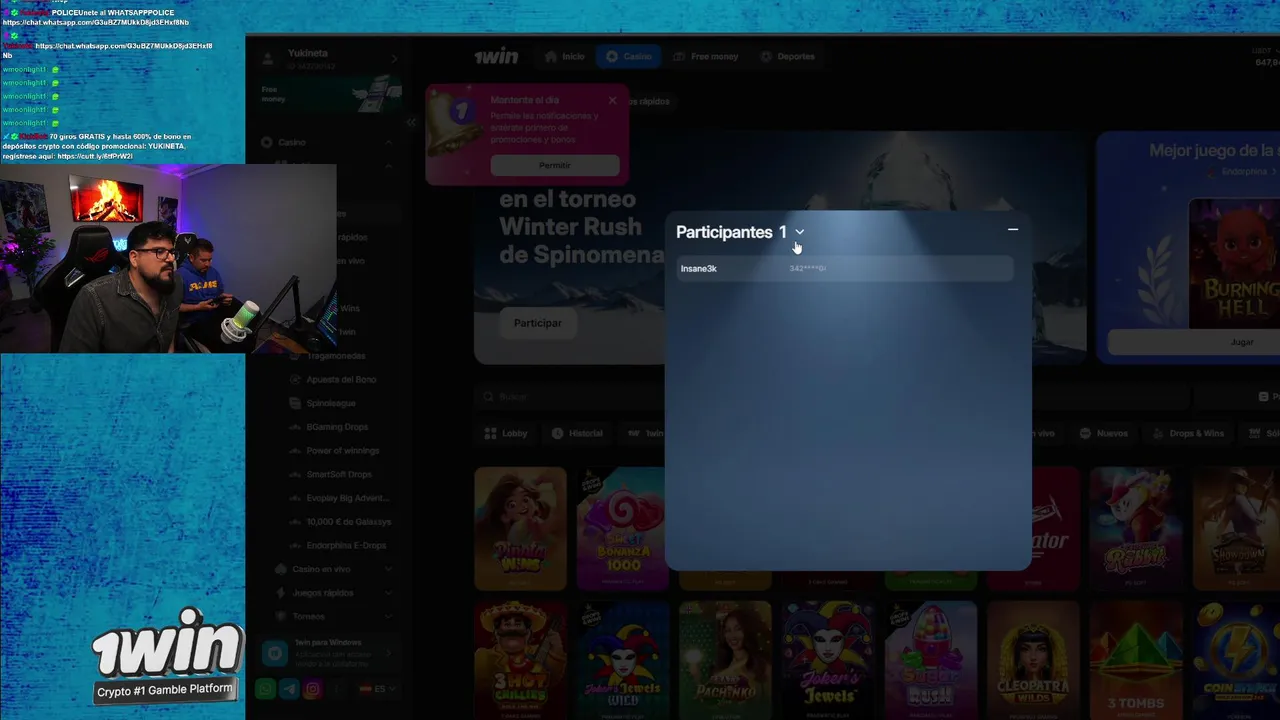Select the Nuevos category
The width and height of the screenshot is (1280, 720).
(1104, 433)
